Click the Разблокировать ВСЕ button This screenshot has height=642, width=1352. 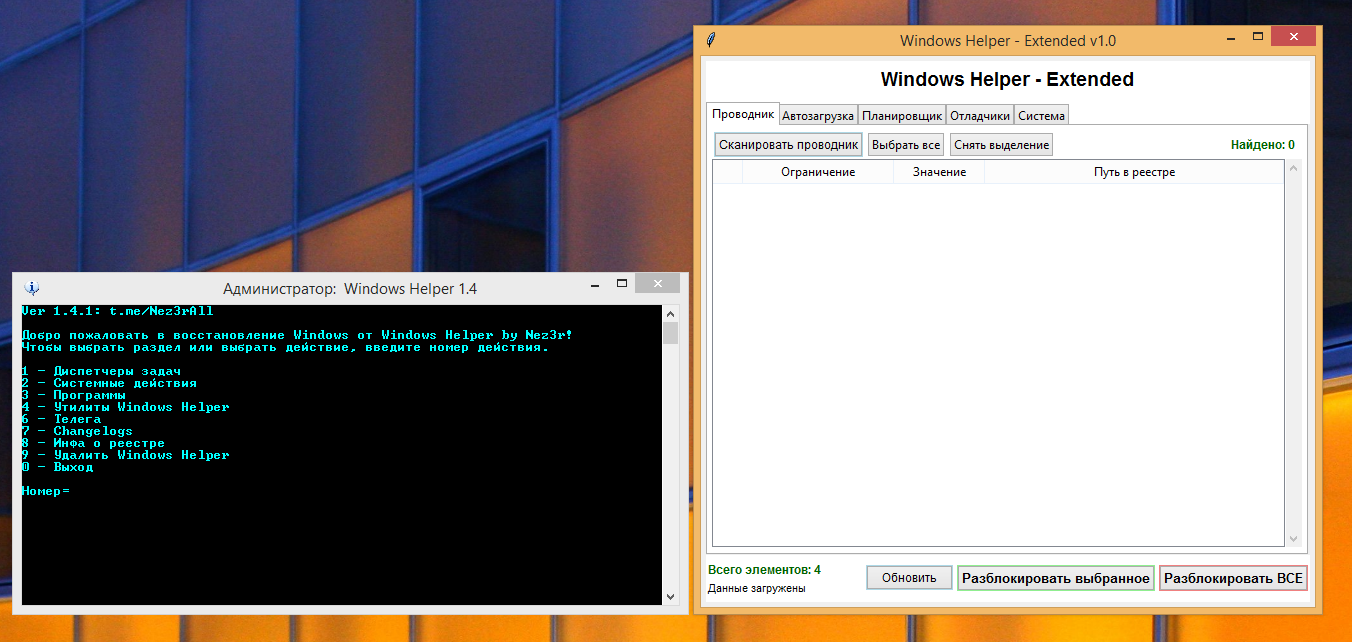pos(1233,578)
